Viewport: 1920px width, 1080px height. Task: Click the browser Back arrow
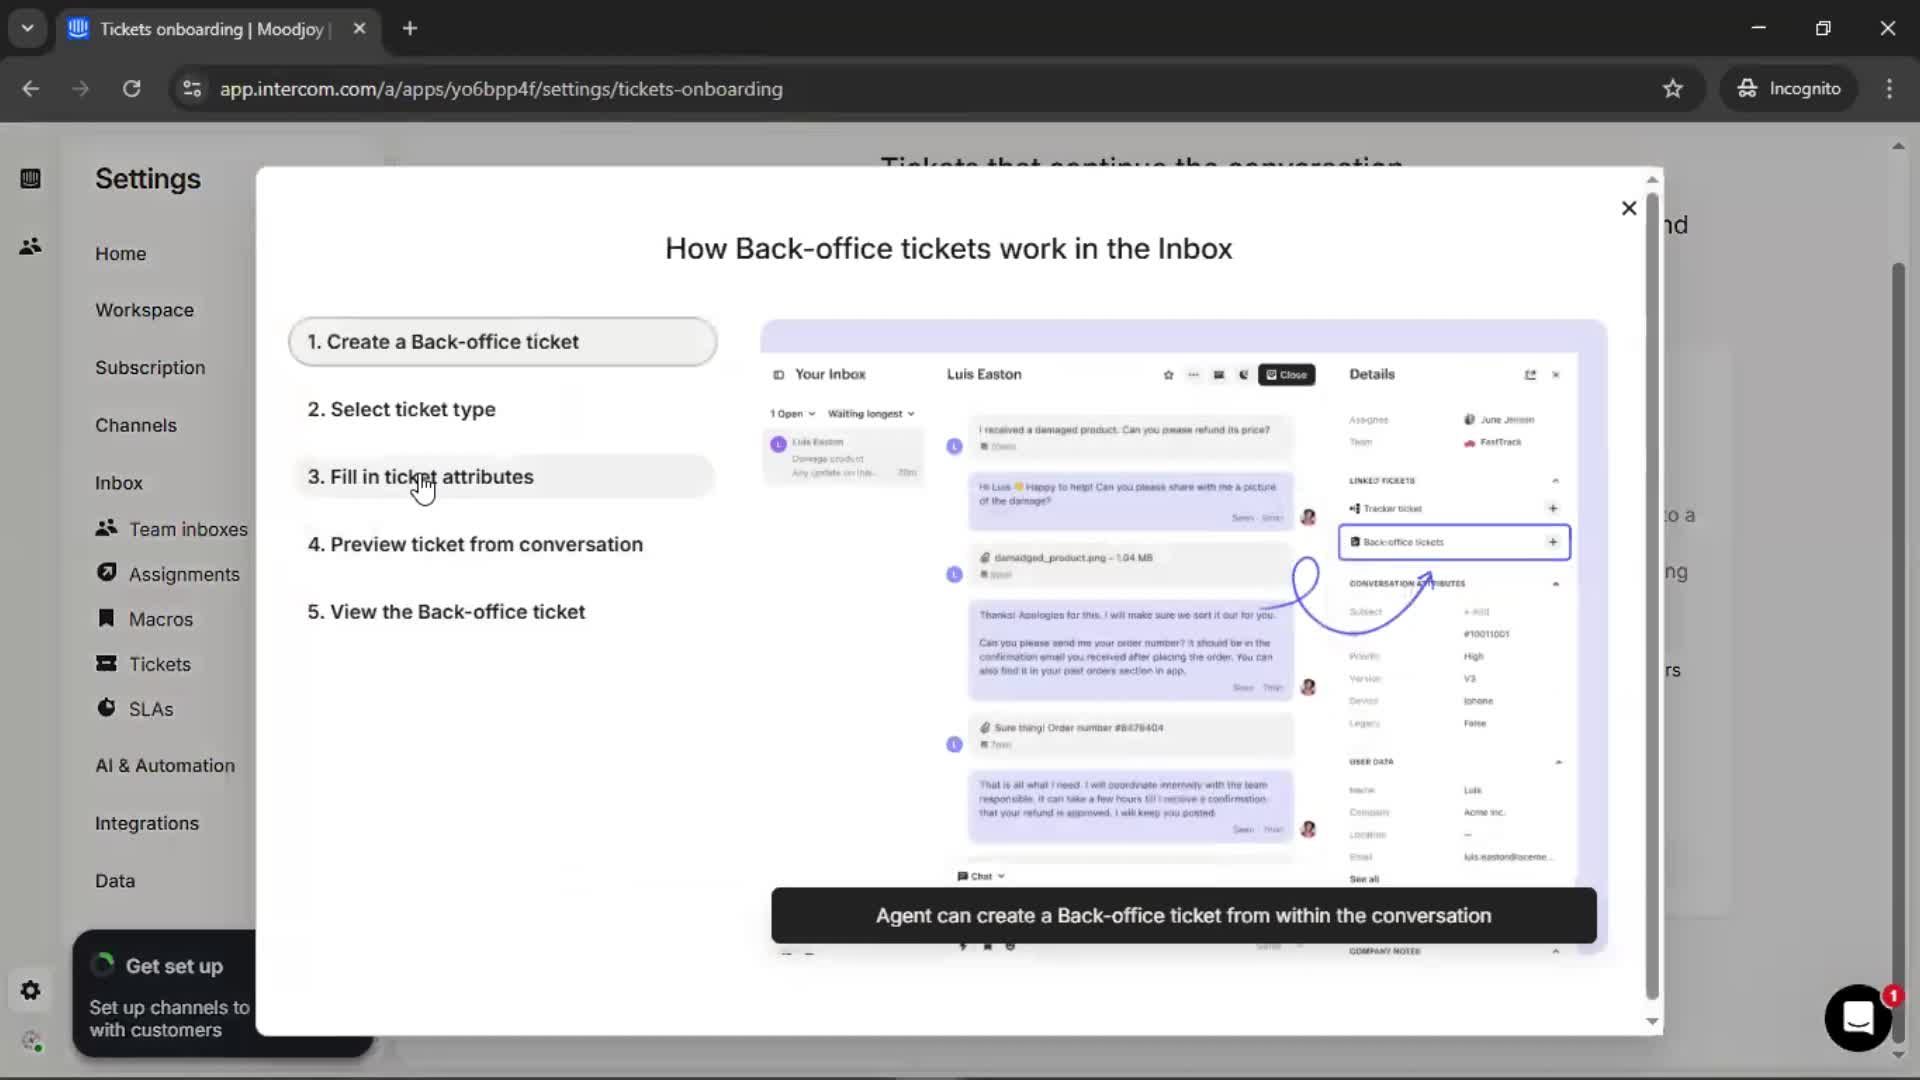click(31, 89)
